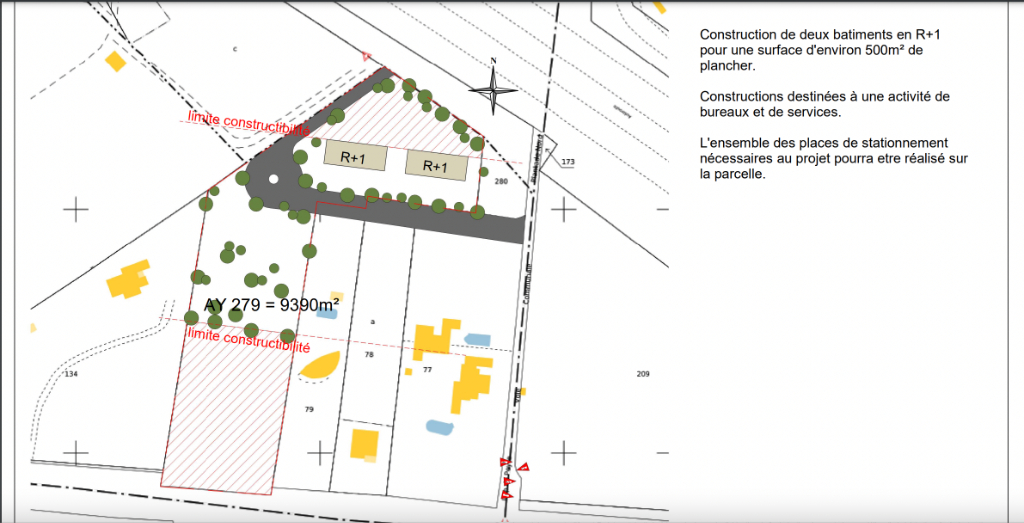This screenshot has height=523, width=1024.
Task: Click parcel number 77 label
Action: [x=427, y=370]
